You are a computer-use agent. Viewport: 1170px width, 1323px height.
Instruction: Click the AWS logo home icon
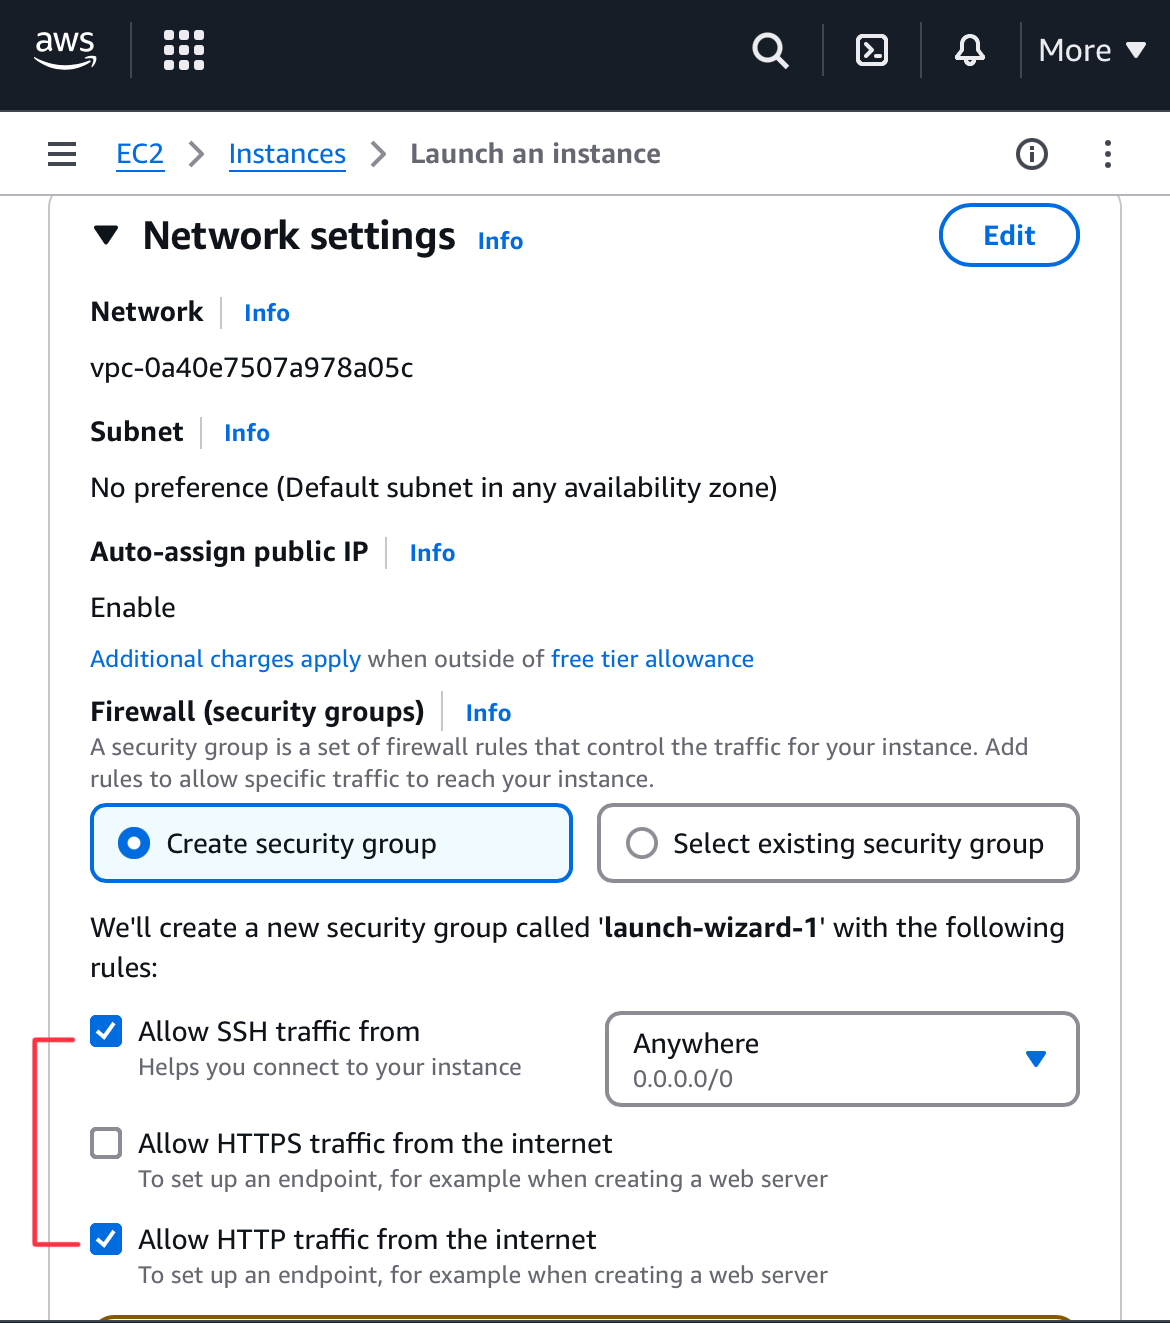pyautogui.click(x=65, y=49)
